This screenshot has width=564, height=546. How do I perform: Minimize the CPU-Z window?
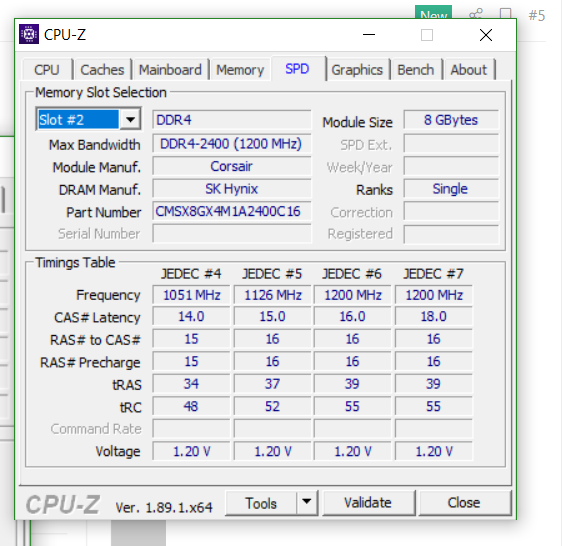[369, 35]
